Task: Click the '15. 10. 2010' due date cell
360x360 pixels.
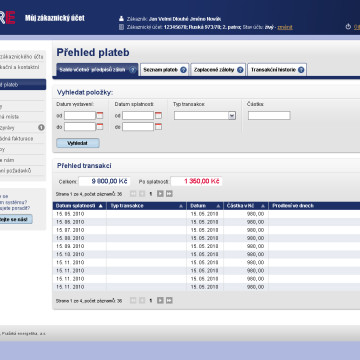Action: pyautogui.click(x=70, y=254)
